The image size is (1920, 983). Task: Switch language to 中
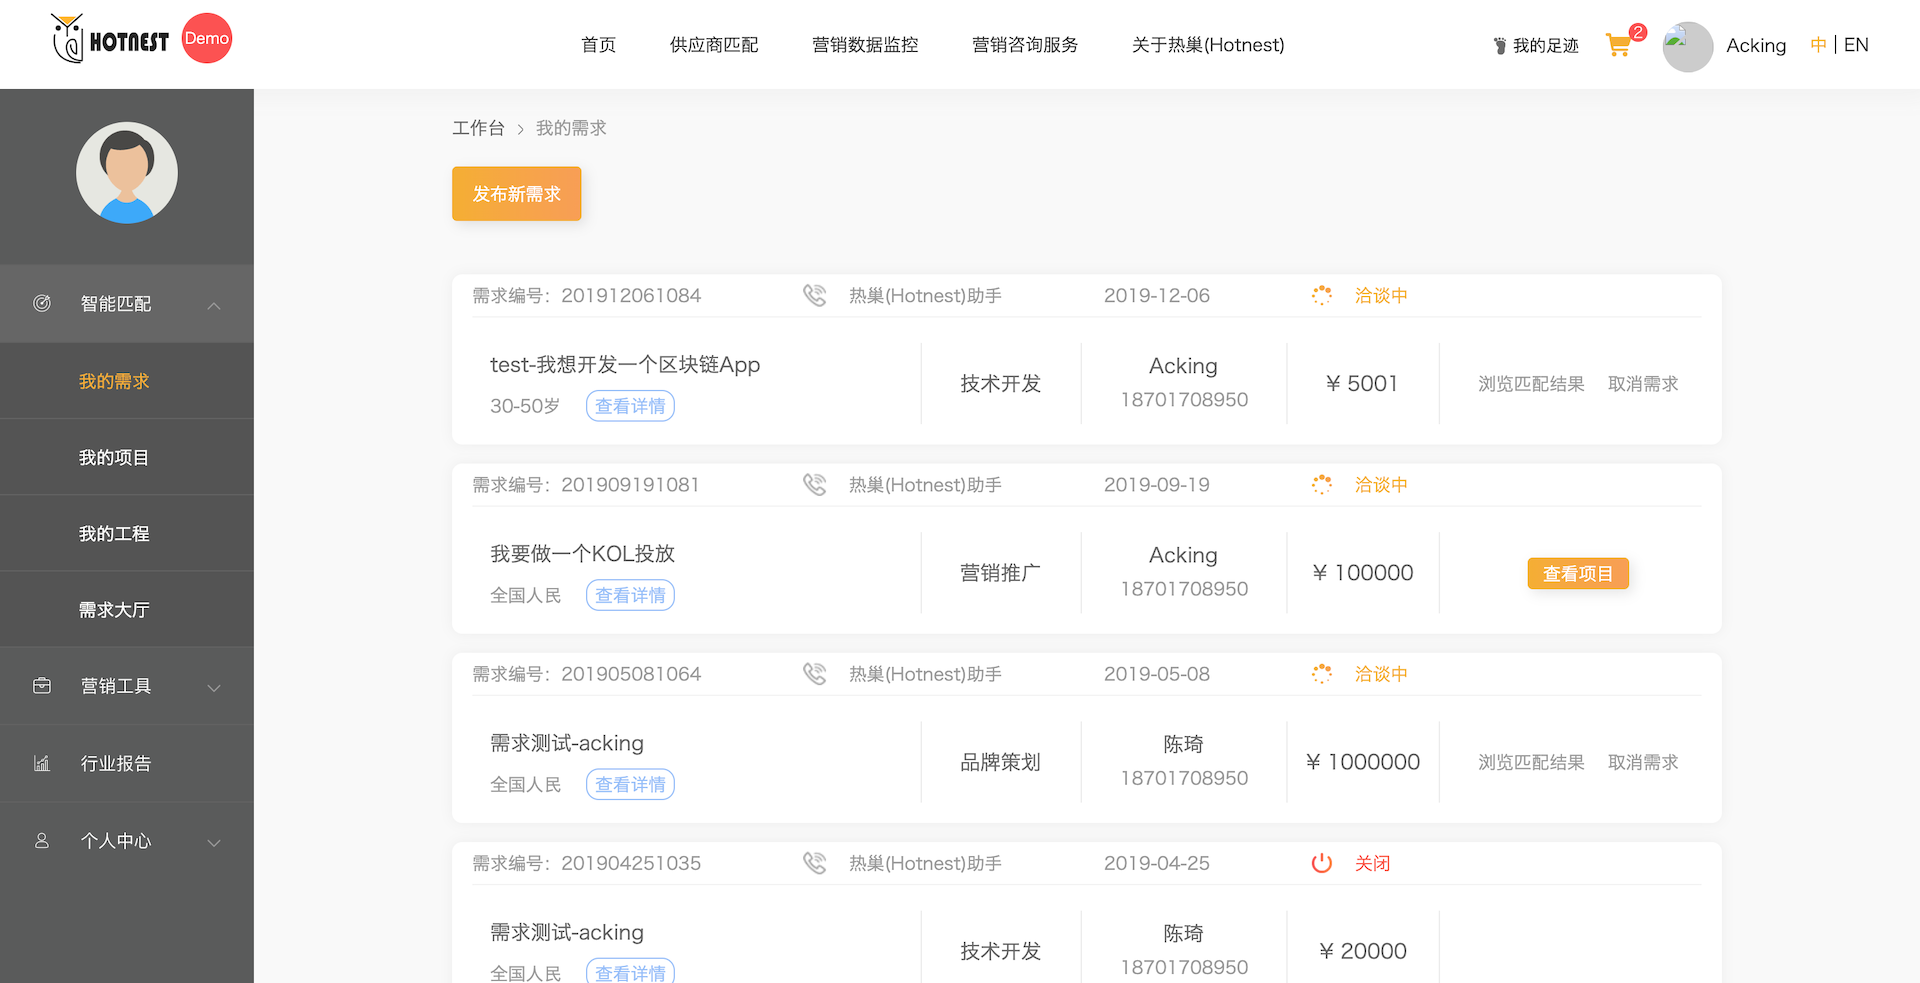[x=1818, y=45]
